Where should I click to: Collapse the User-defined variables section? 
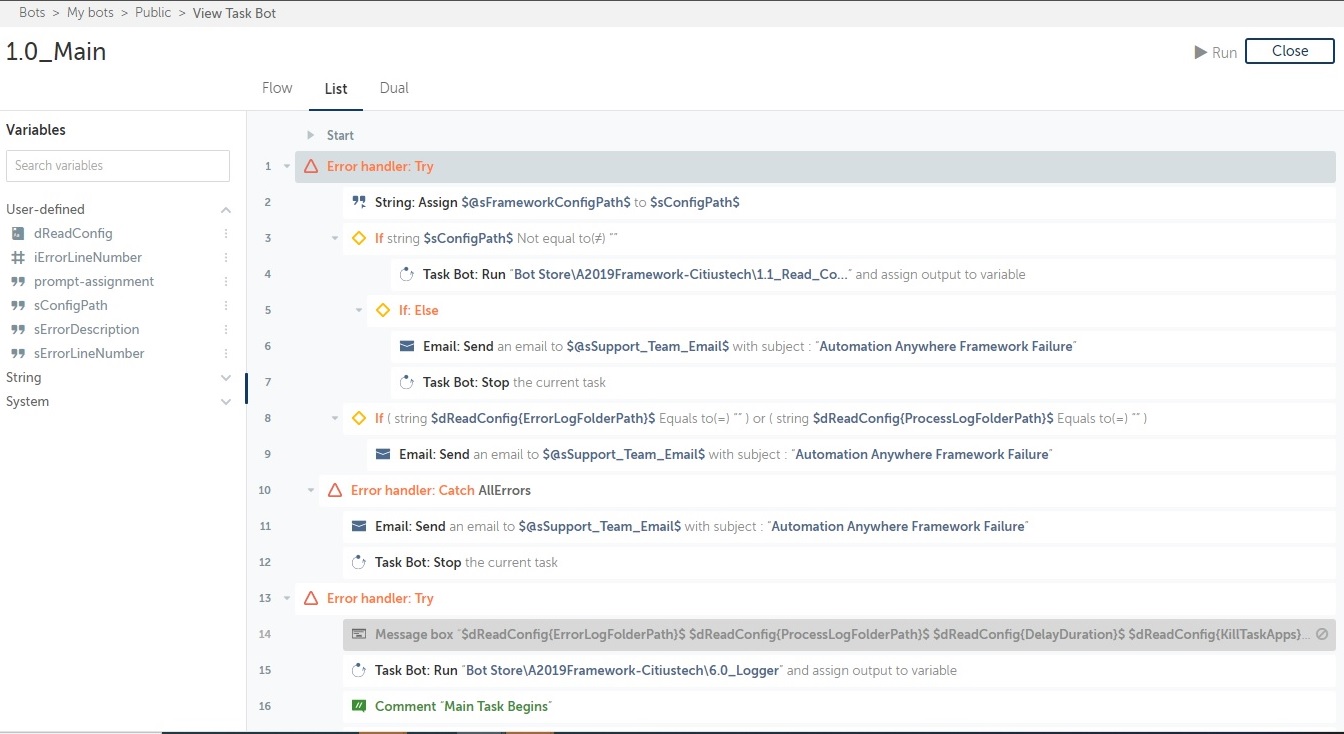(226, 210)
